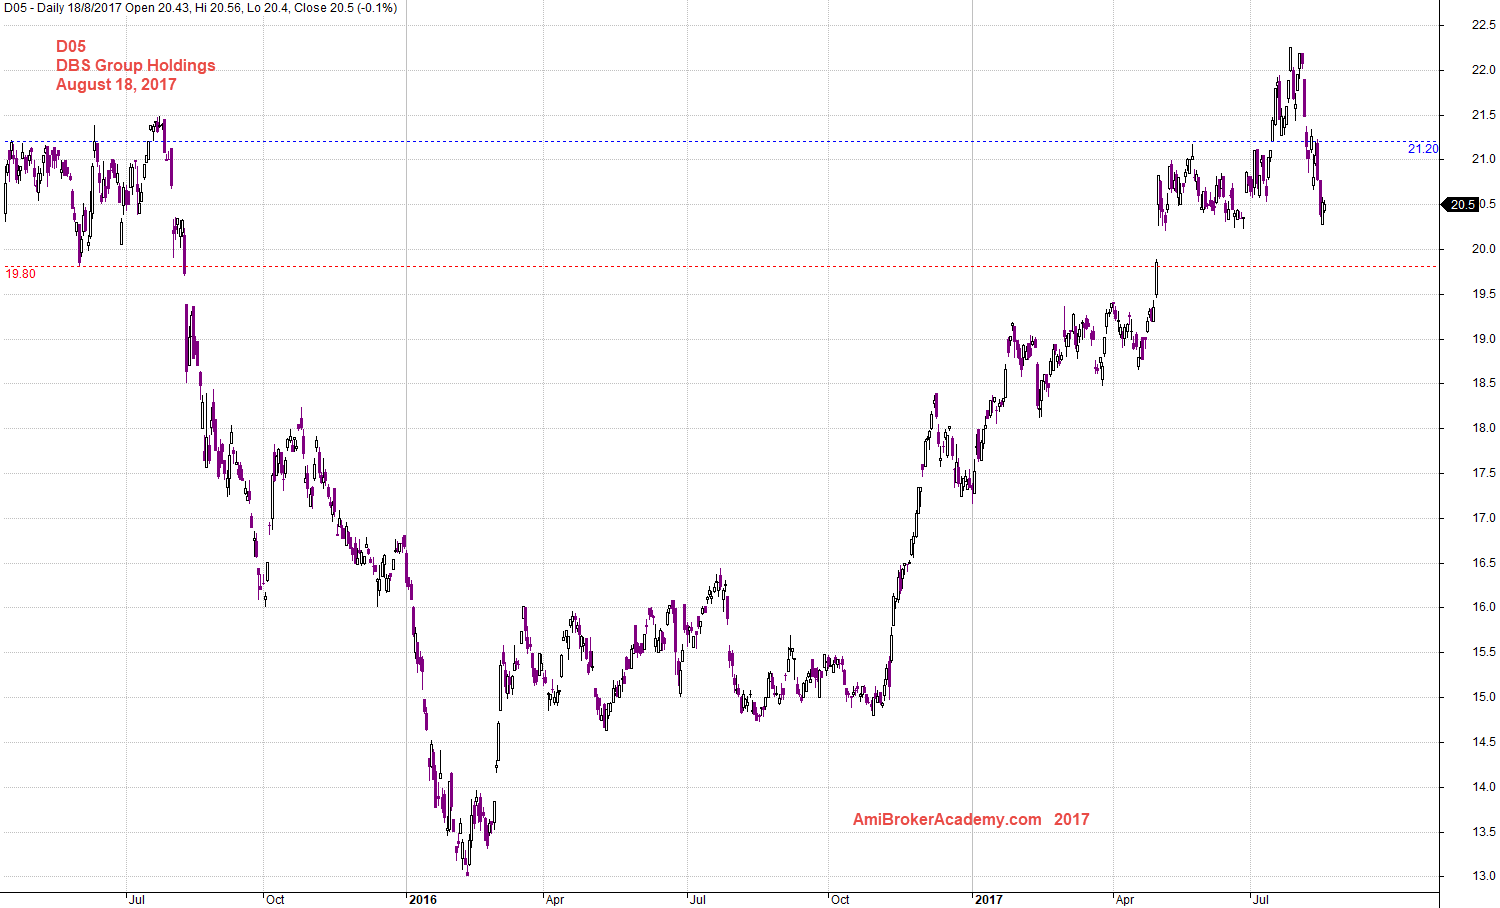Select the D05 ticker label
The height and width of the screenshot is (908, 1500).
click(71, 46)
